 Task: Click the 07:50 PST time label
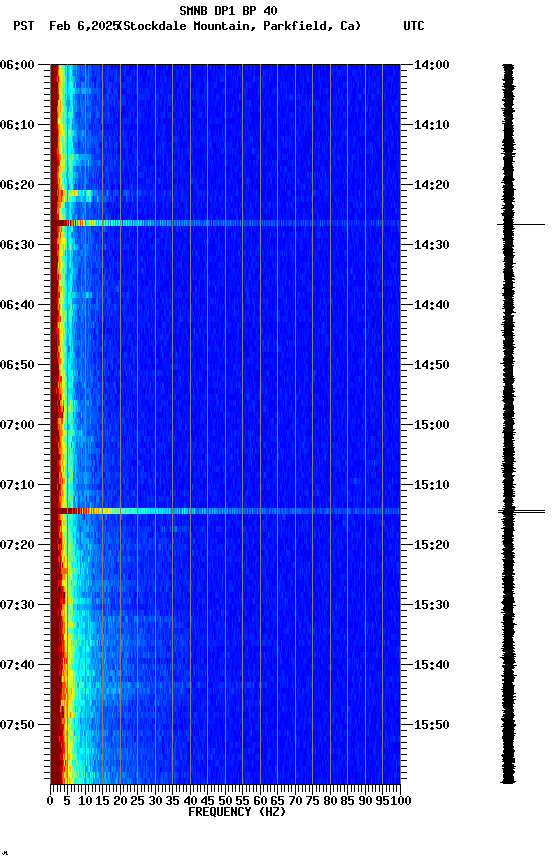pos(18,725)
